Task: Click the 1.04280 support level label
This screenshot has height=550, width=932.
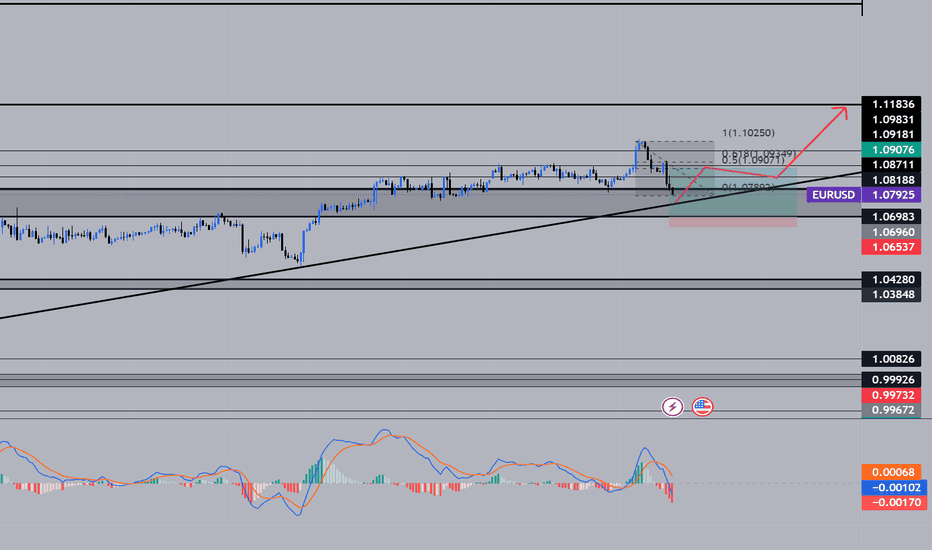Action: (x=891, y=279)
